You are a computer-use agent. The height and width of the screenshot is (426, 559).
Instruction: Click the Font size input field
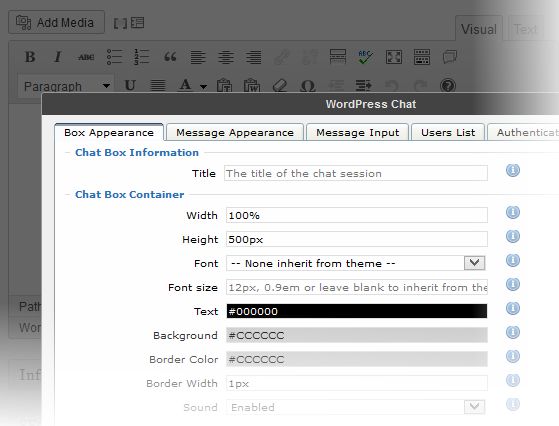point(357,287)
